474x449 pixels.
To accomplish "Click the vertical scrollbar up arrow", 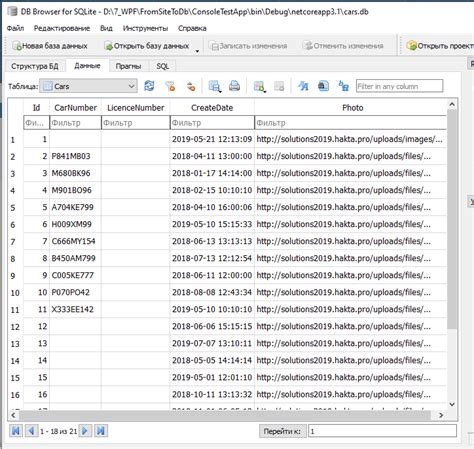I will (452, 104).
